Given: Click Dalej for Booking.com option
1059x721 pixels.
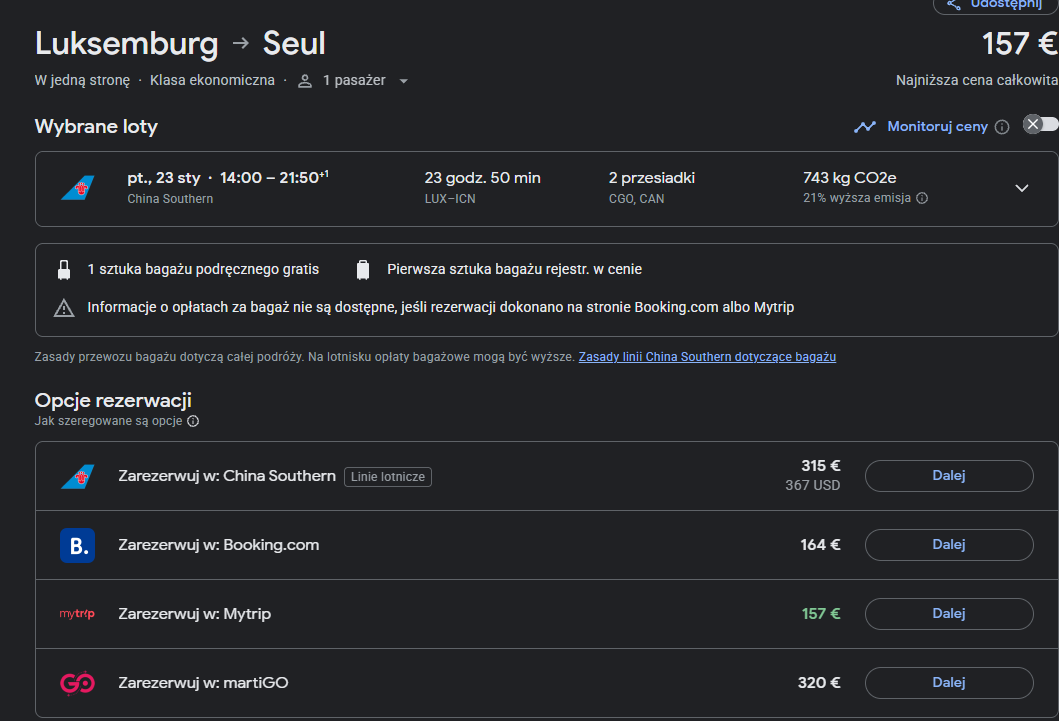Looking at the screenshot, I should [949, 545].
